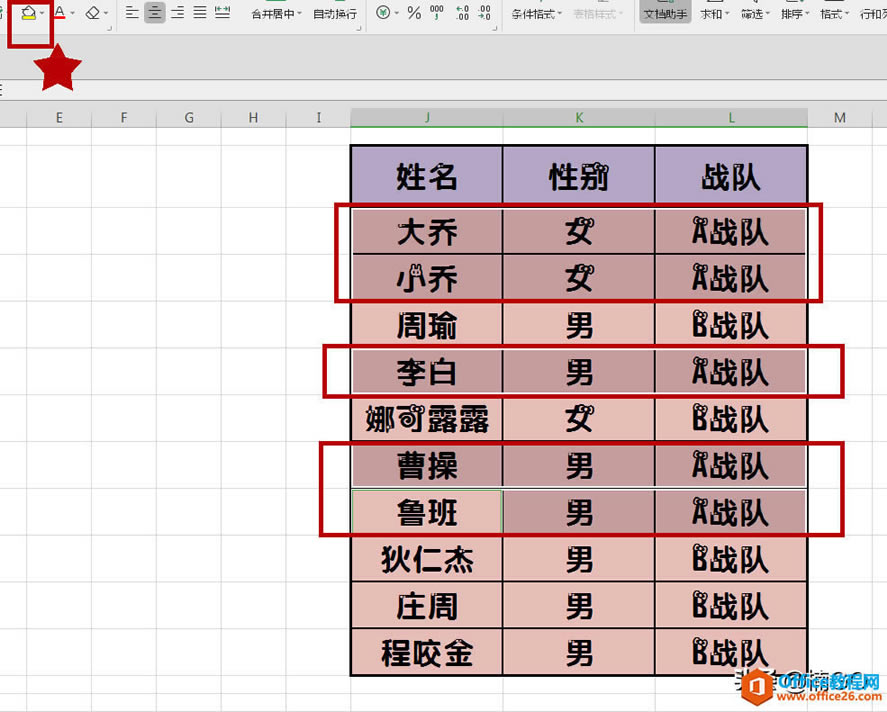Toggle the 文档助手 document assistant button
887x712 pixels.
[x=665, y=12]
